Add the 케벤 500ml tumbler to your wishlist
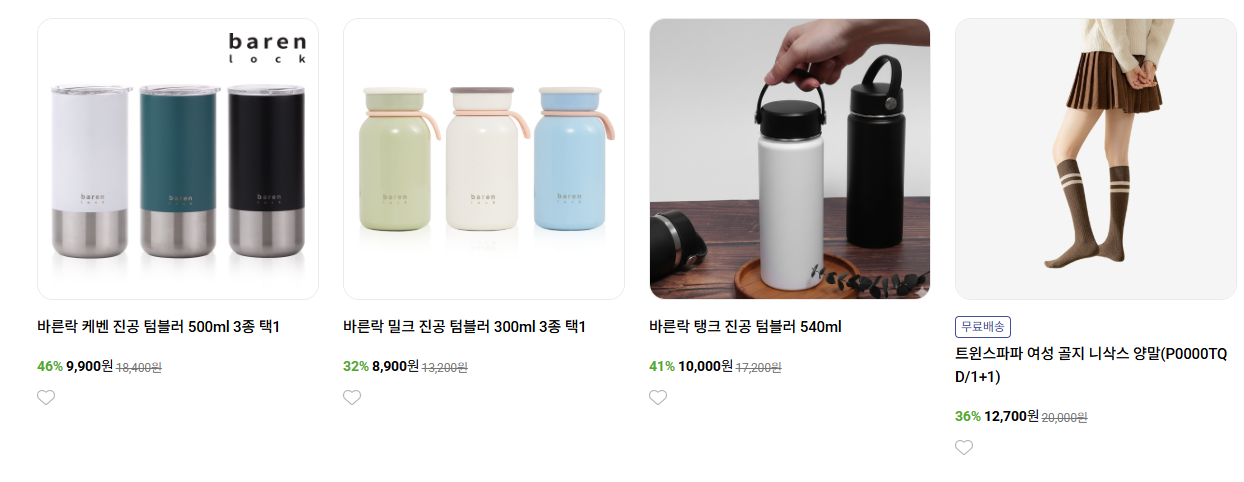Screen dimensions: 1244x482 click(46, 397)
